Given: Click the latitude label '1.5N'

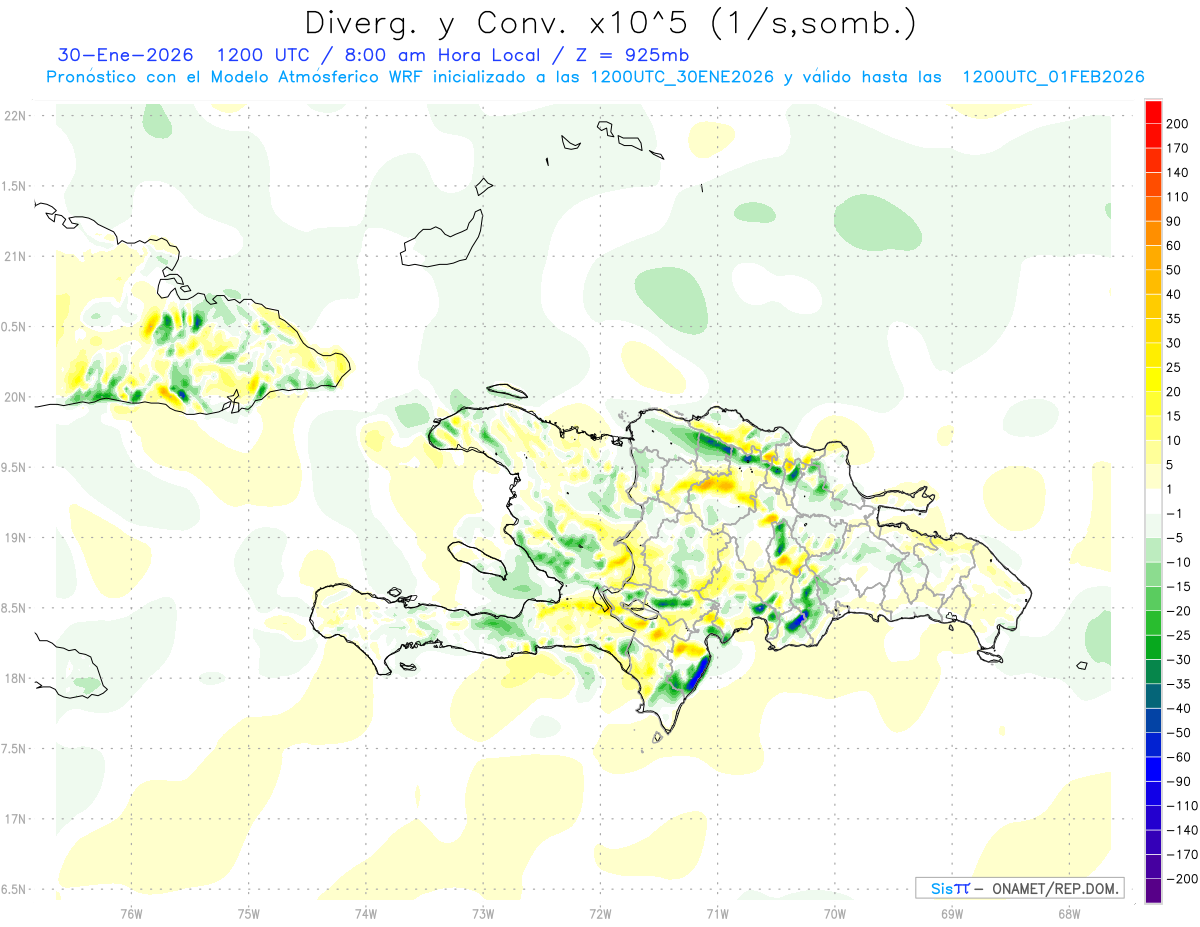Looking at the screenshot, I should point(15,186).
